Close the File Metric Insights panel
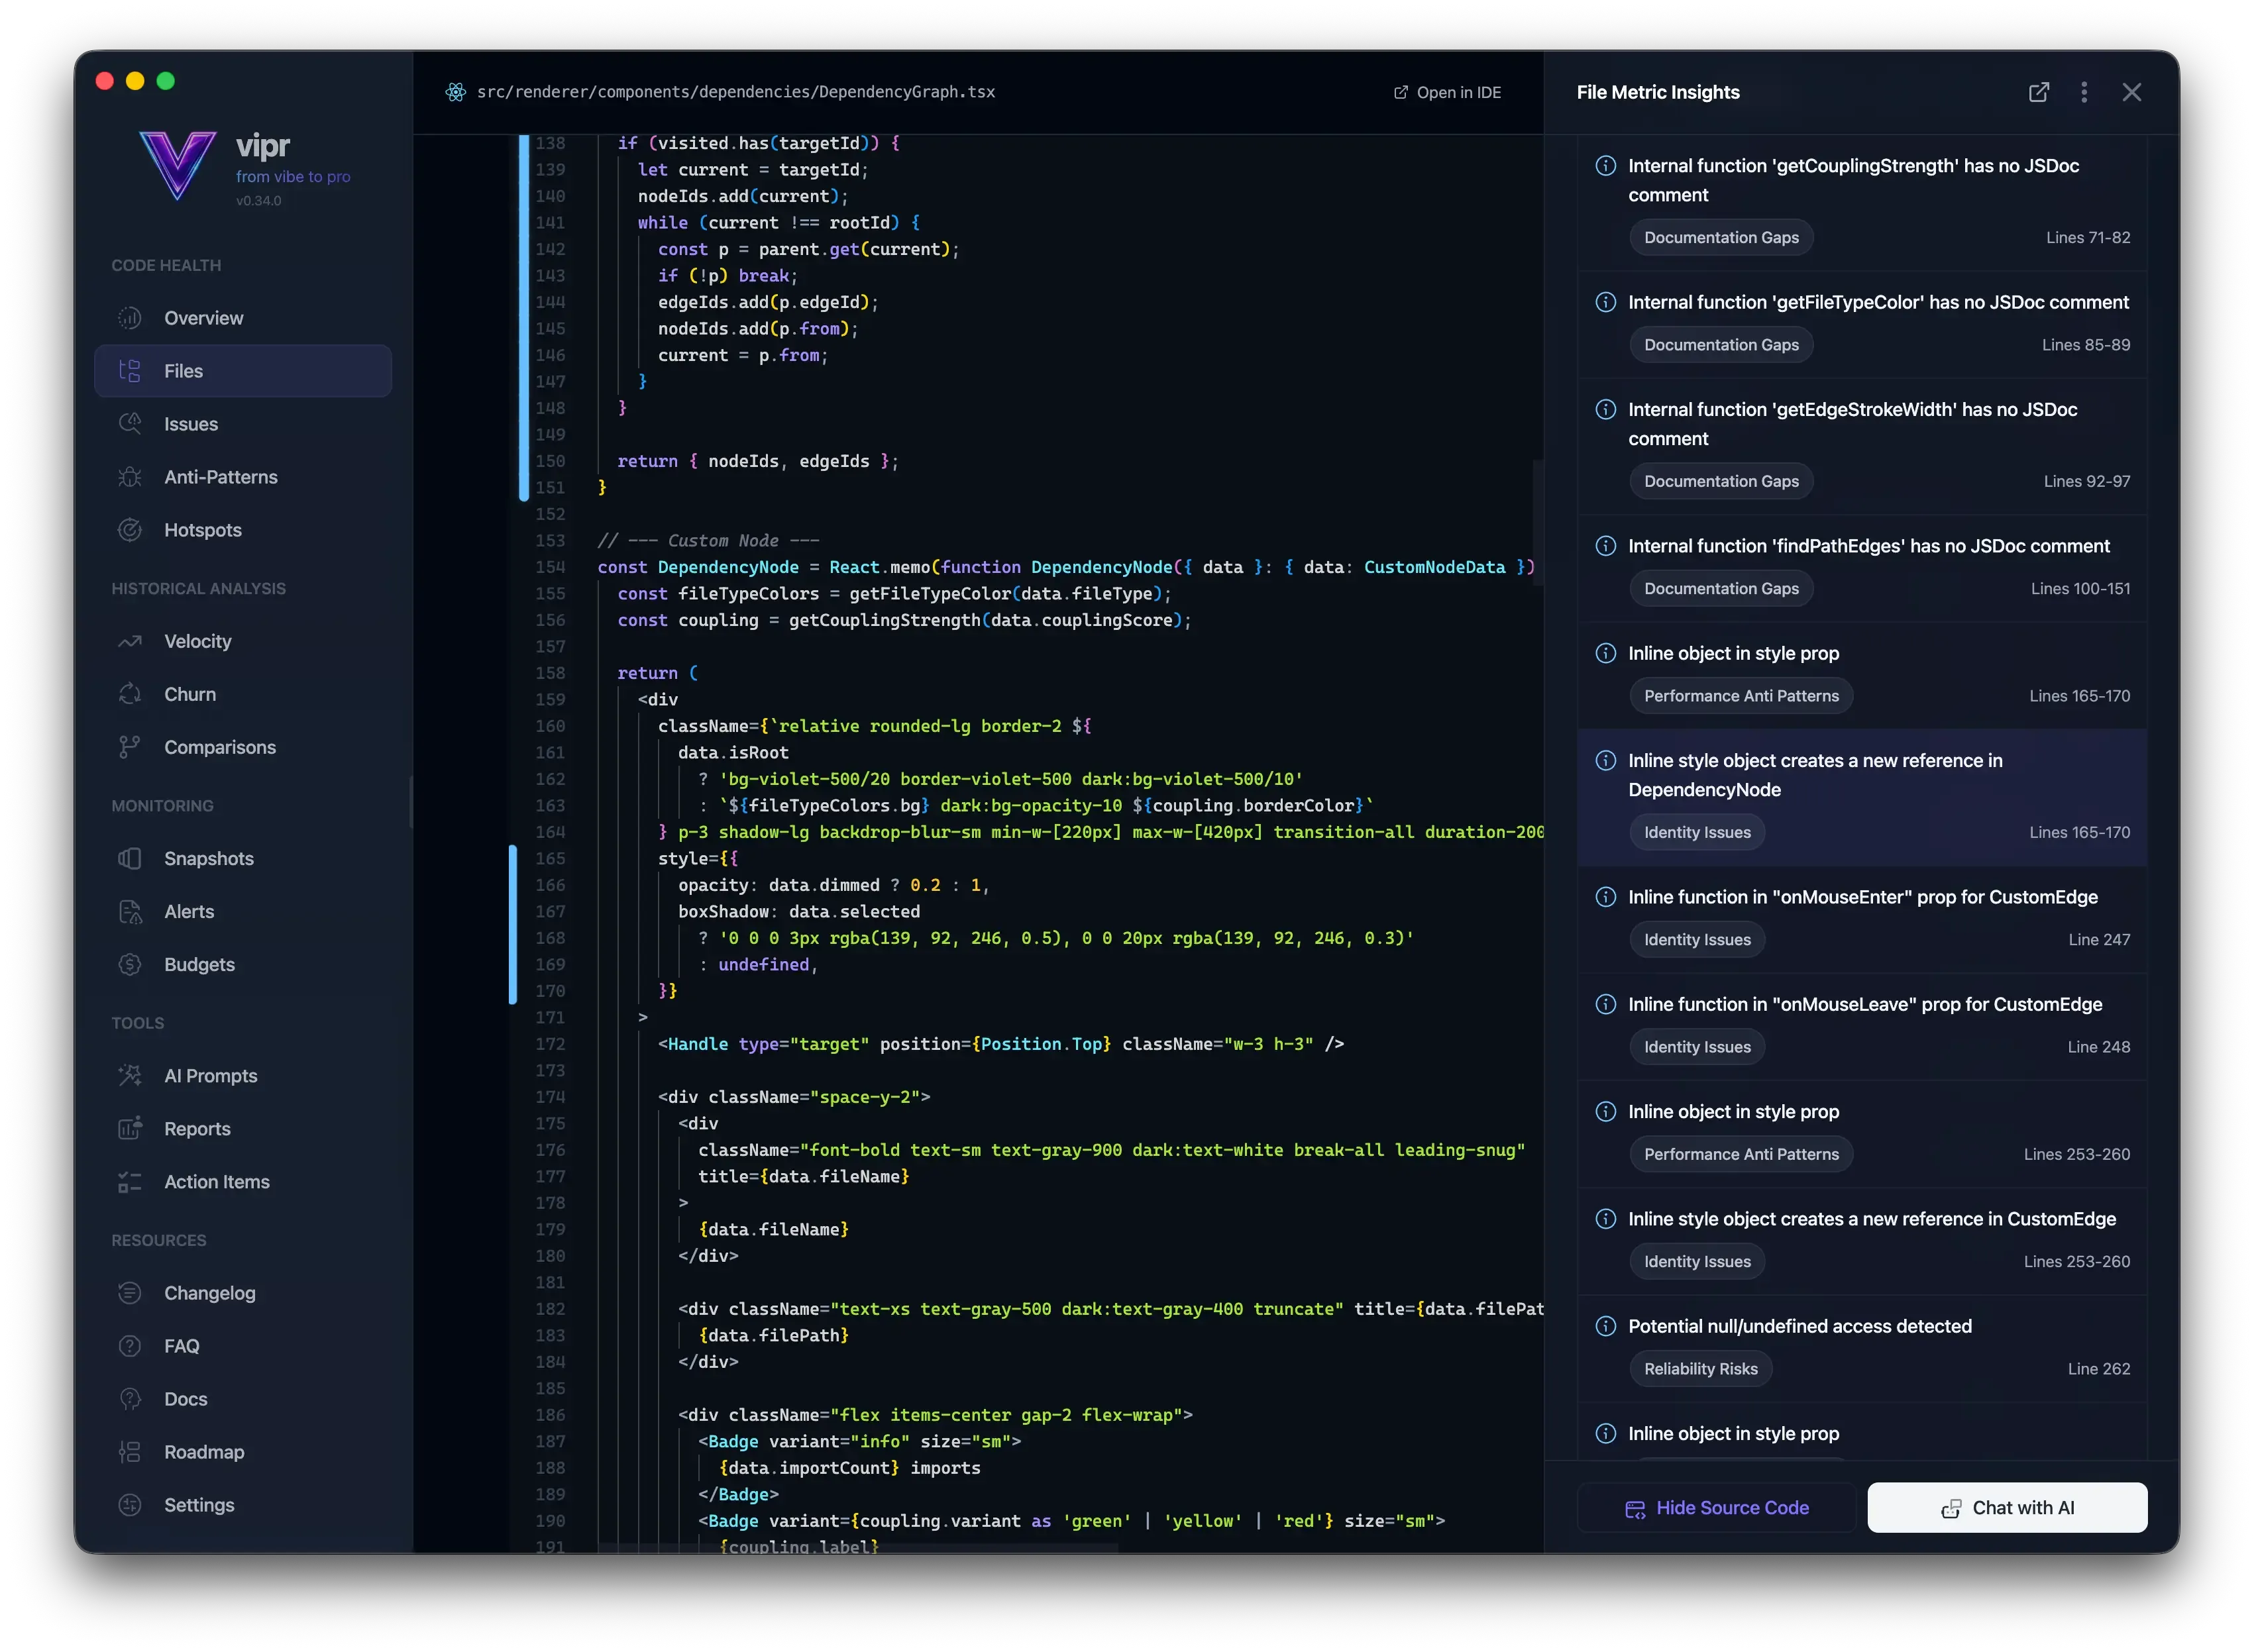The height and width of the screenshot is (1652, 2254). (x=2131, y=92)
